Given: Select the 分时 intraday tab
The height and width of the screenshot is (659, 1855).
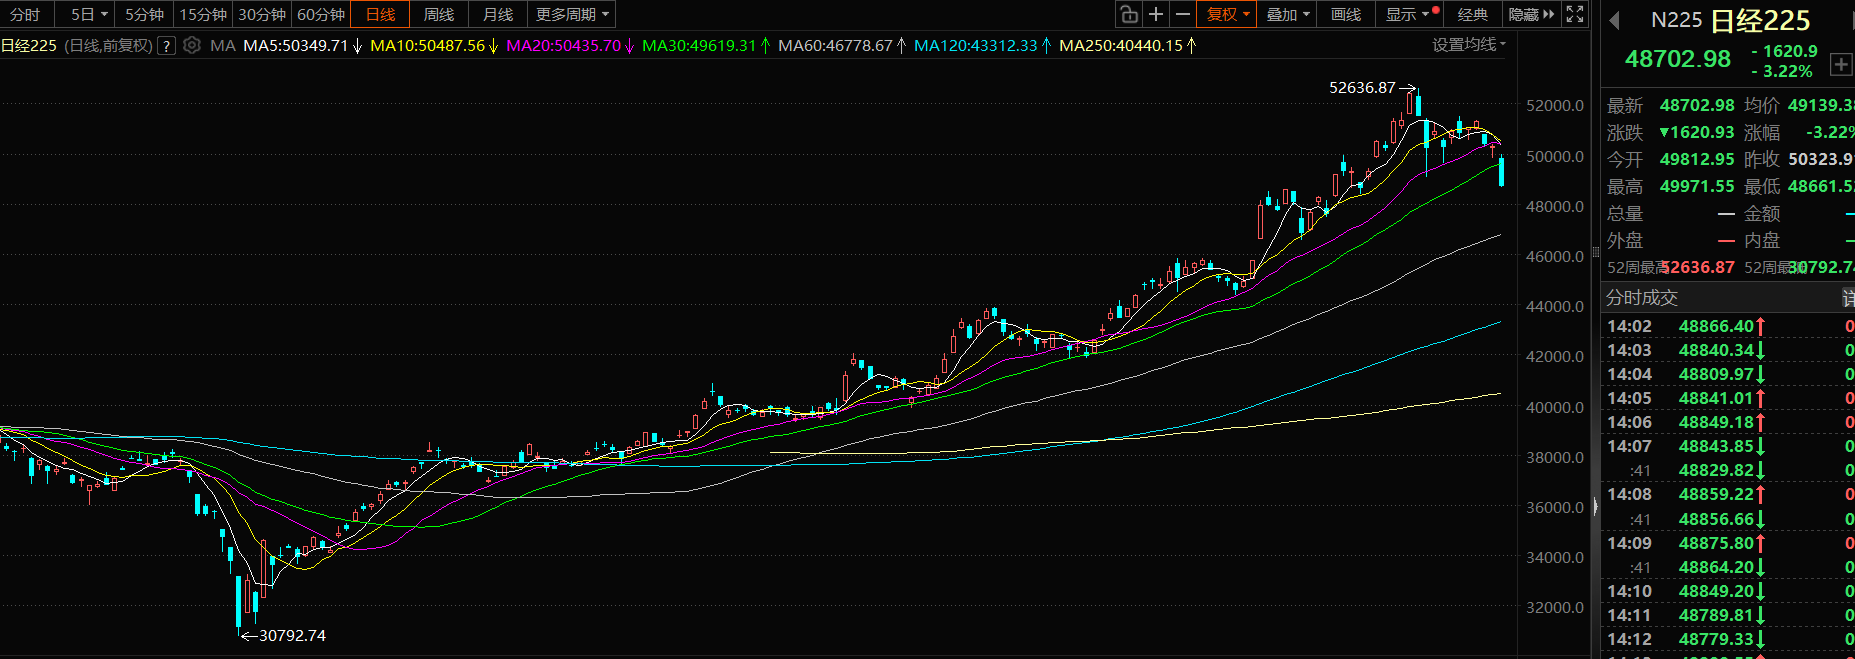Looking at the screenshot, I should [x=25, y=14].
